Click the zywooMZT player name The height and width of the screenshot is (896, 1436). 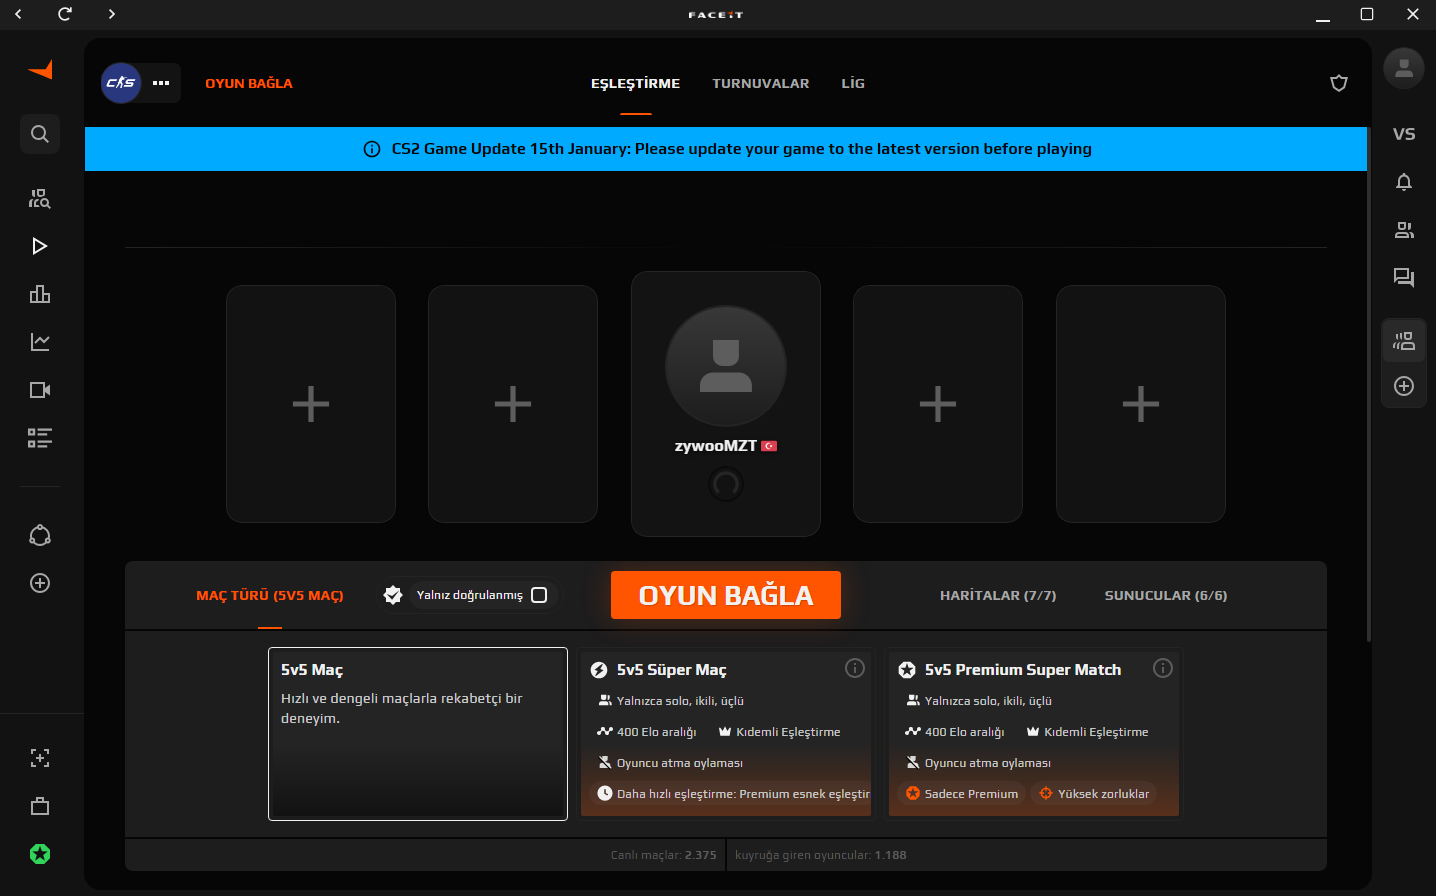pos(715,446)
